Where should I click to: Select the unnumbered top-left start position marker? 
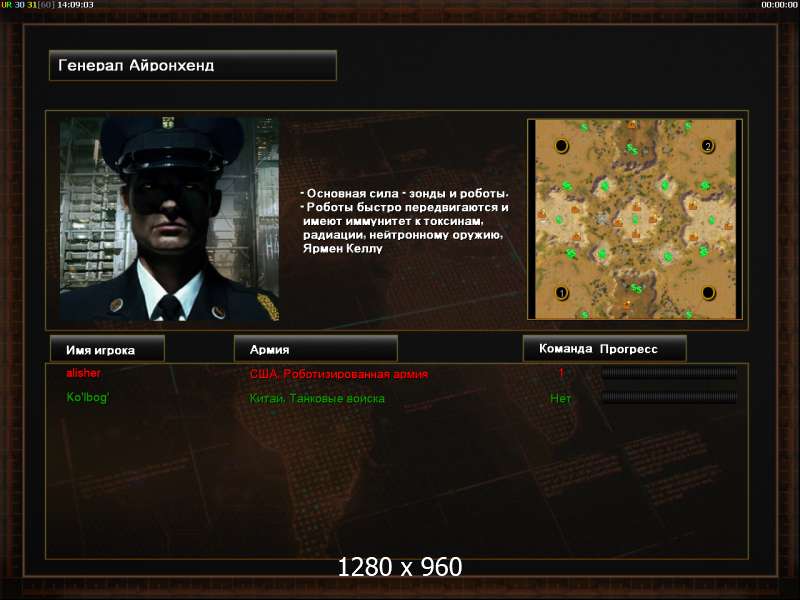tap(561, 146)
